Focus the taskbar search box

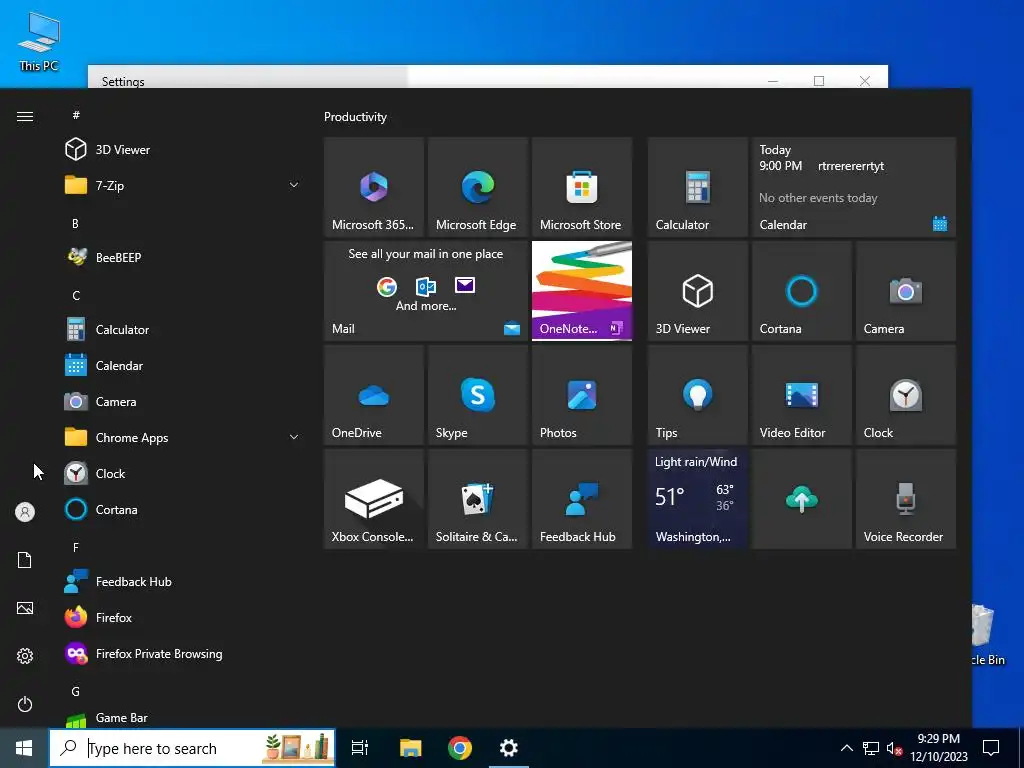[192, 748]
